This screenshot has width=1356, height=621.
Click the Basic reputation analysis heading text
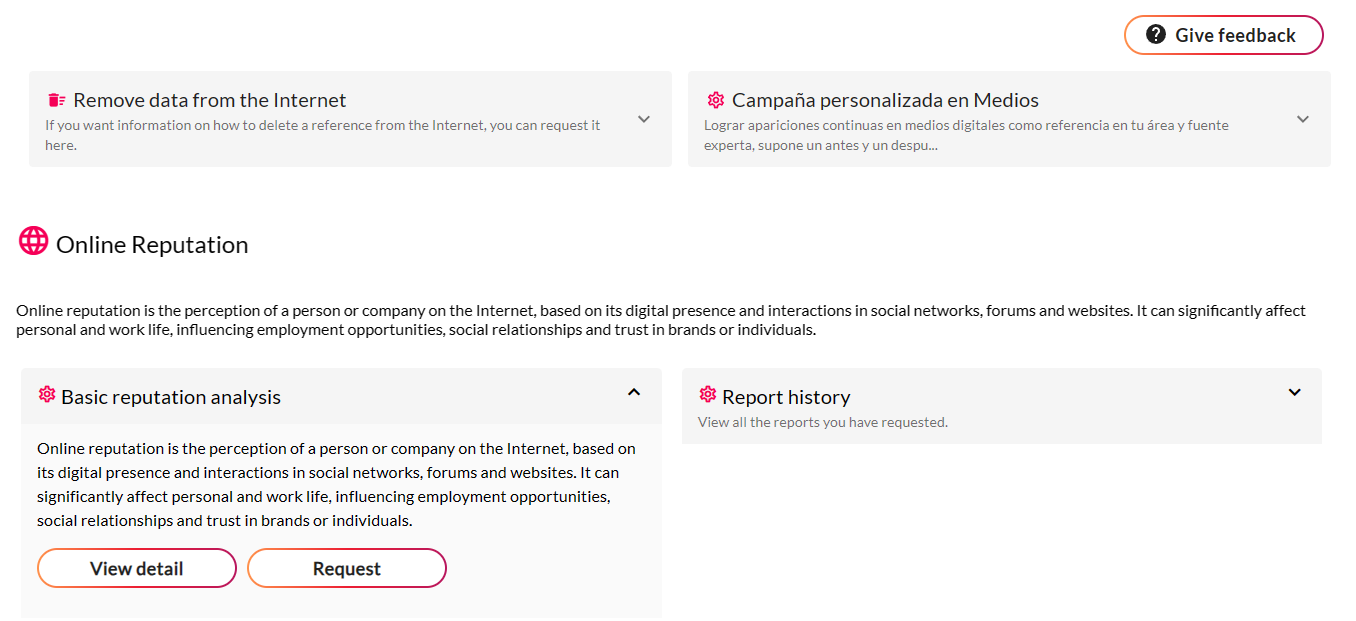(x=171, y=397)
